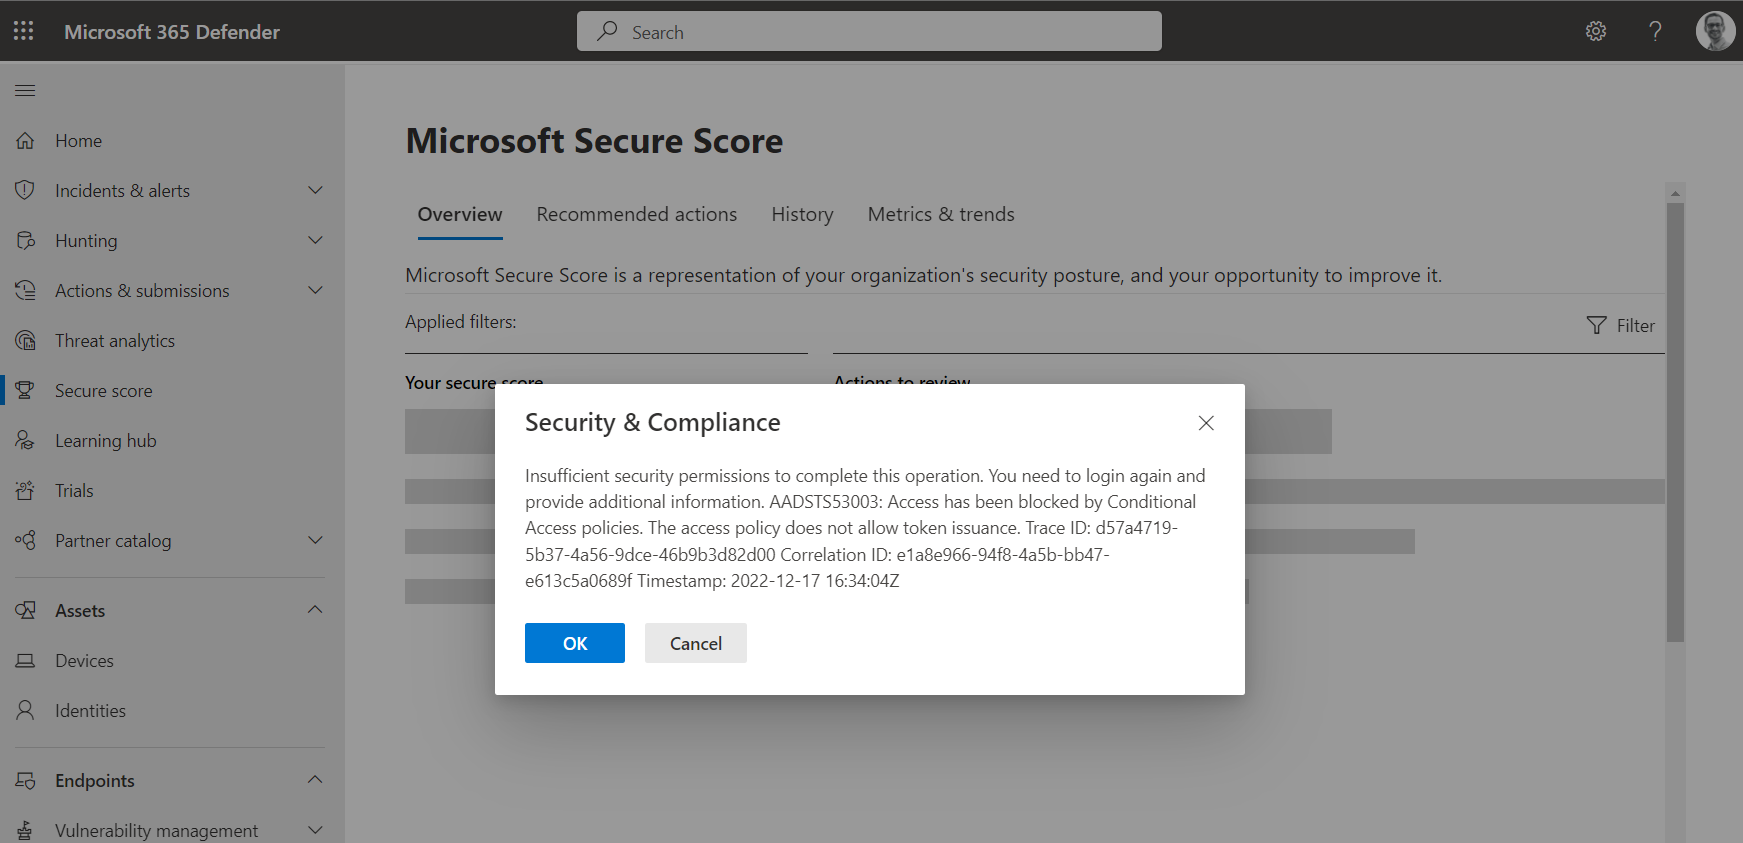Collapse navigation with the hamburger icon

click(x=25, y=90)
